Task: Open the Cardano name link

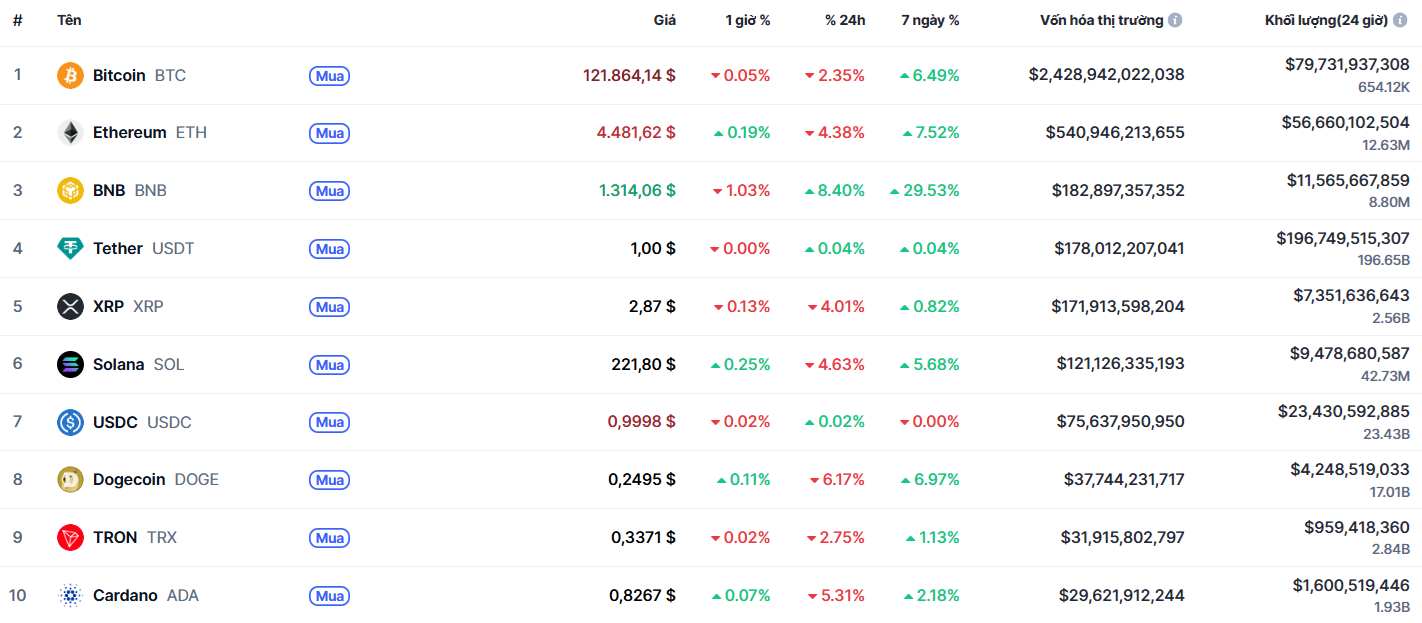Action: (x=125, y=596)
